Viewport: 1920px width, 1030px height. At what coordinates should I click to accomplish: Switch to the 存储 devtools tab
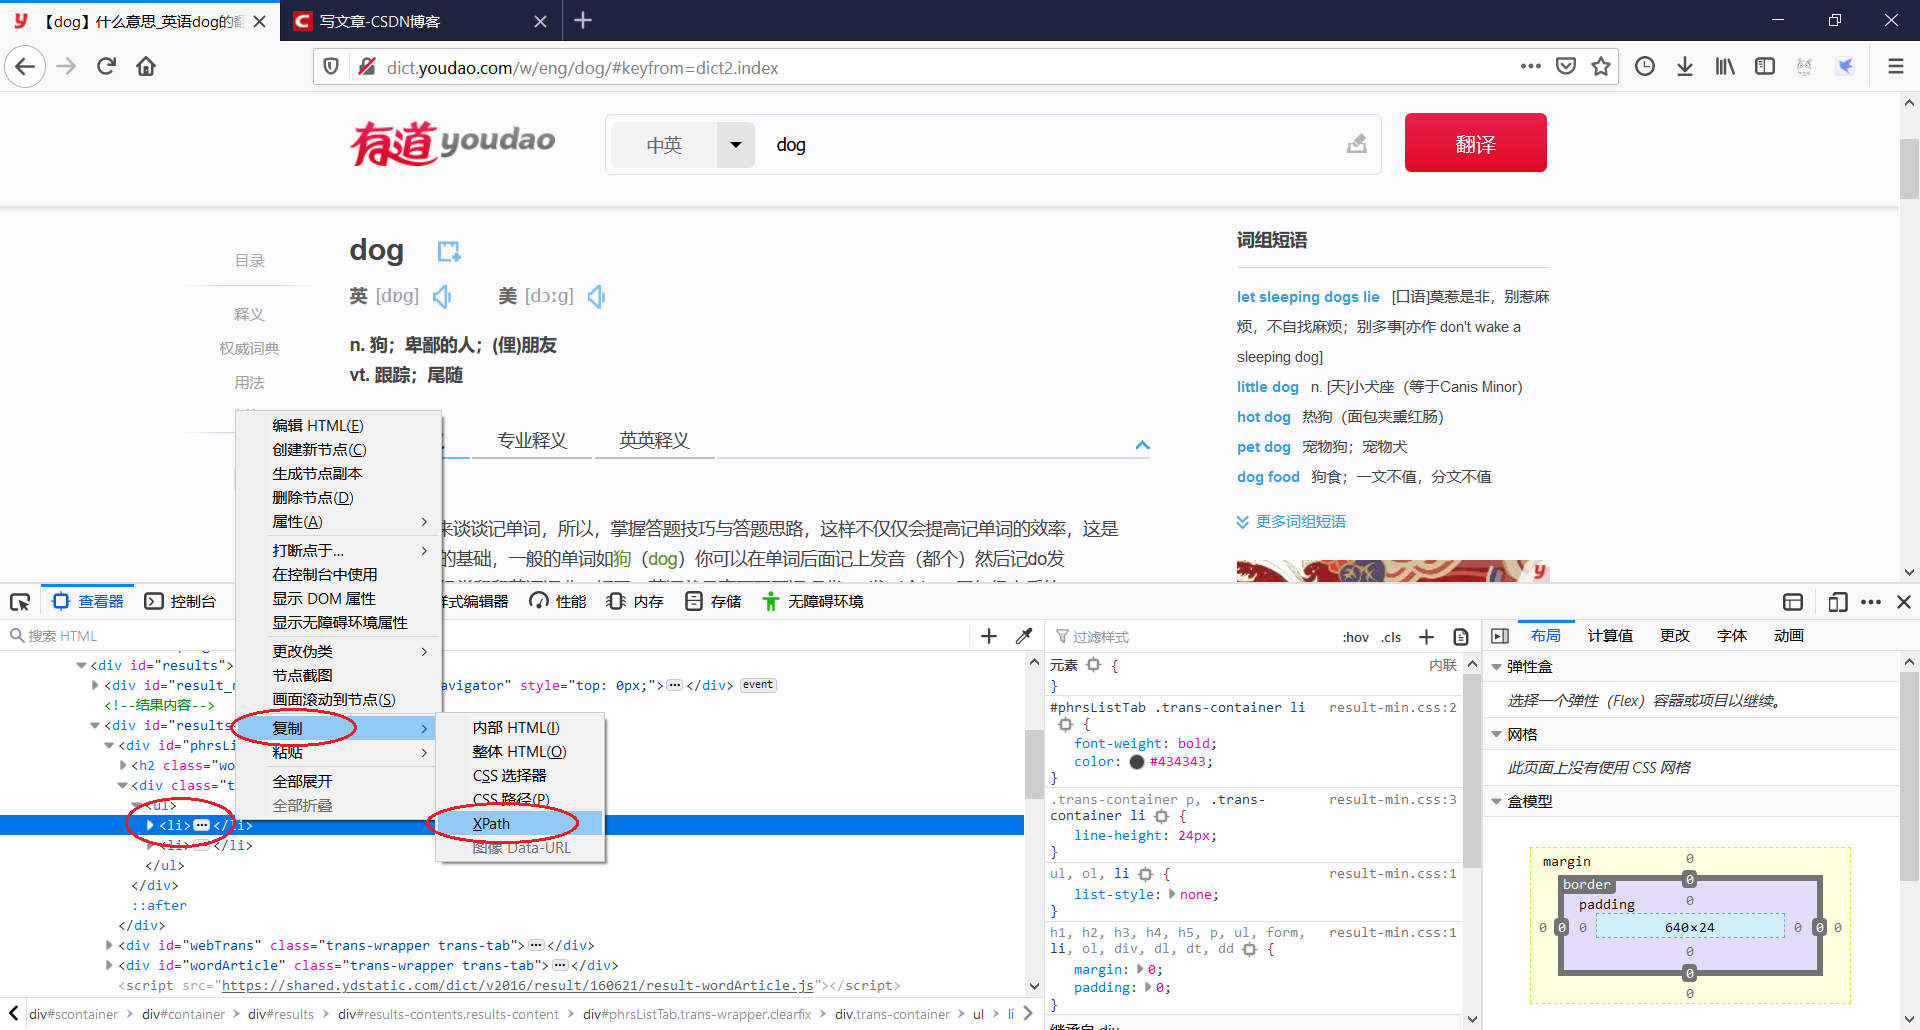click(713, 602)
